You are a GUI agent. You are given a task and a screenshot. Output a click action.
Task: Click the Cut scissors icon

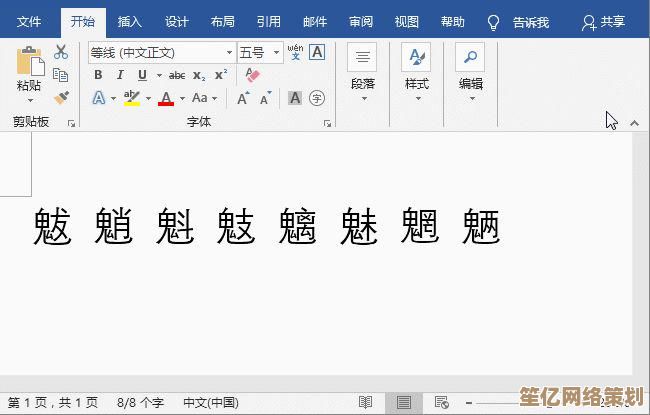[x=61, y=52]
